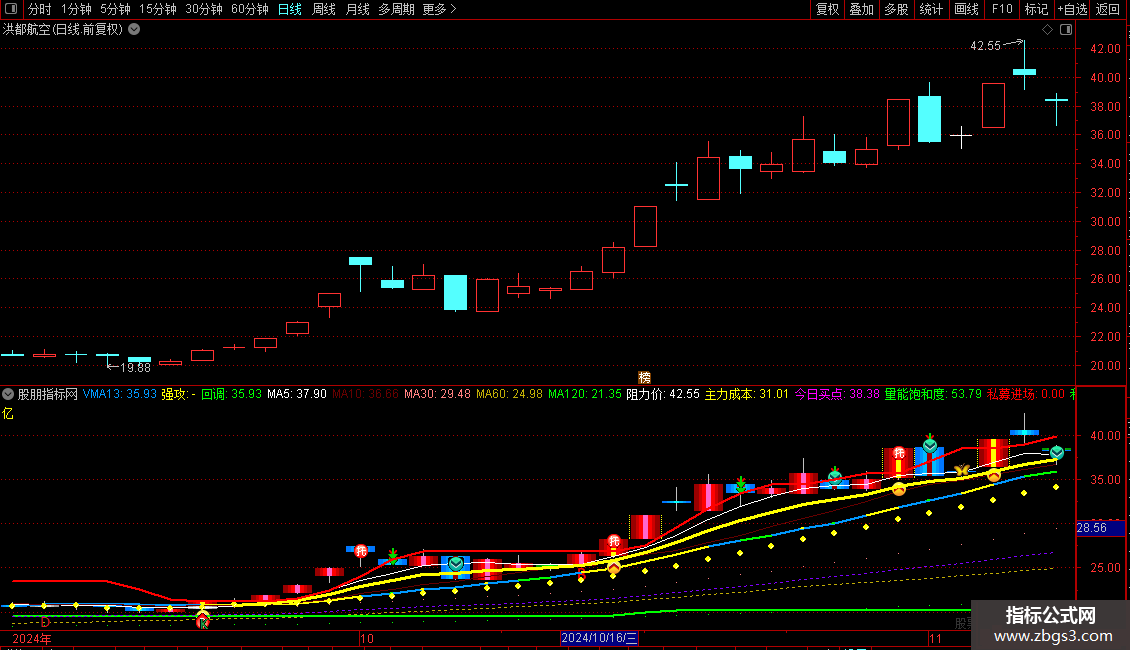Click the 2024年 time axis label

(x=32, y=638)
